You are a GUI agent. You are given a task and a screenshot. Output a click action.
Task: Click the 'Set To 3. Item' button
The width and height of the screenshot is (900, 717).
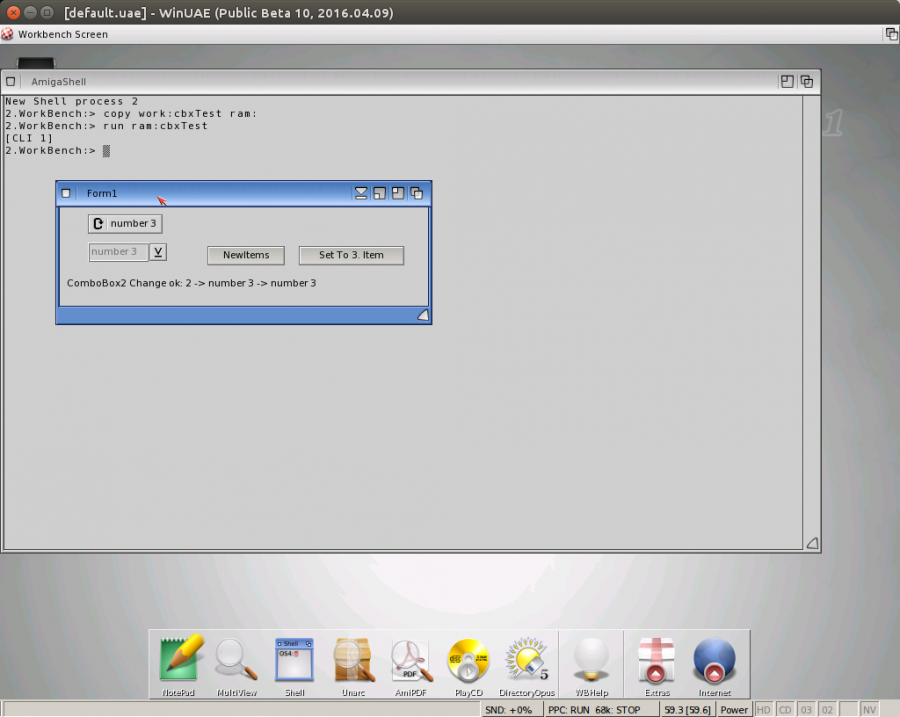click(x=351, y=255)
